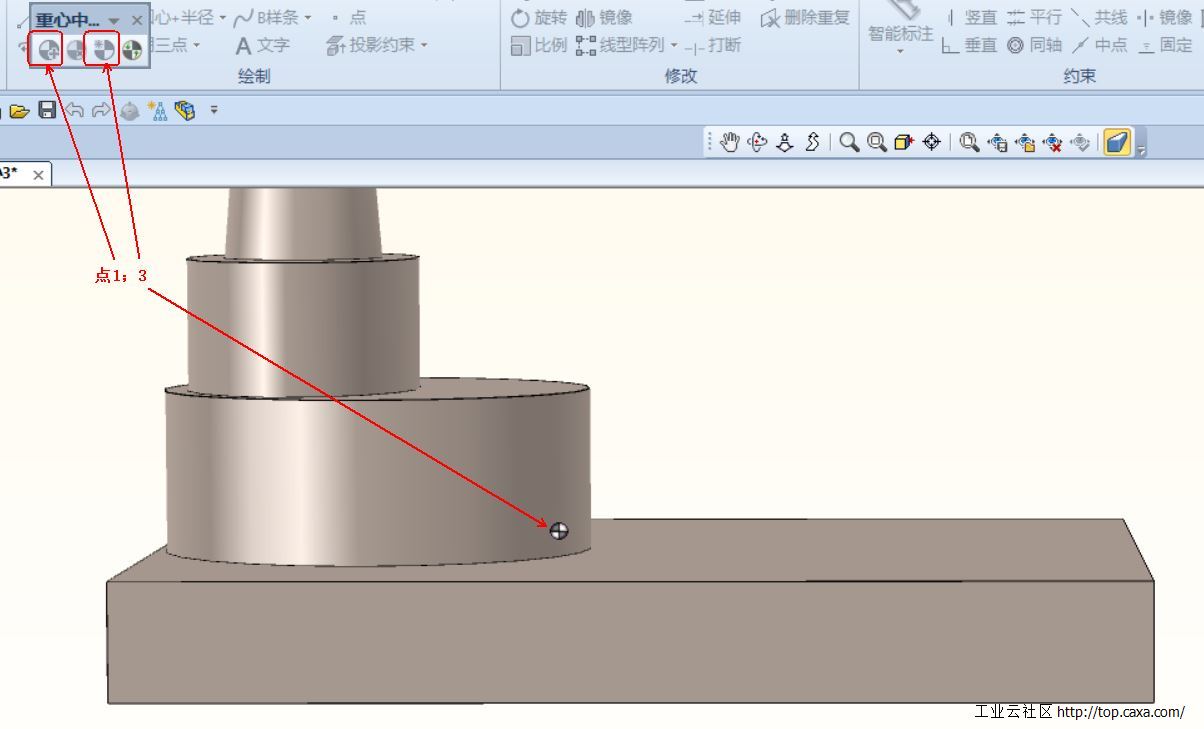
Task: Toggle the 同轴 (coaxial) constraint
Action: click(1034, 45)
